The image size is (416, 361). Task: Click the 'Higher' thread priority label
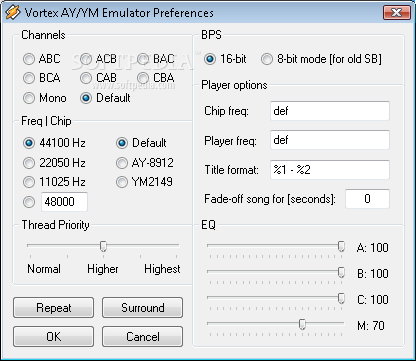[103, 269]
